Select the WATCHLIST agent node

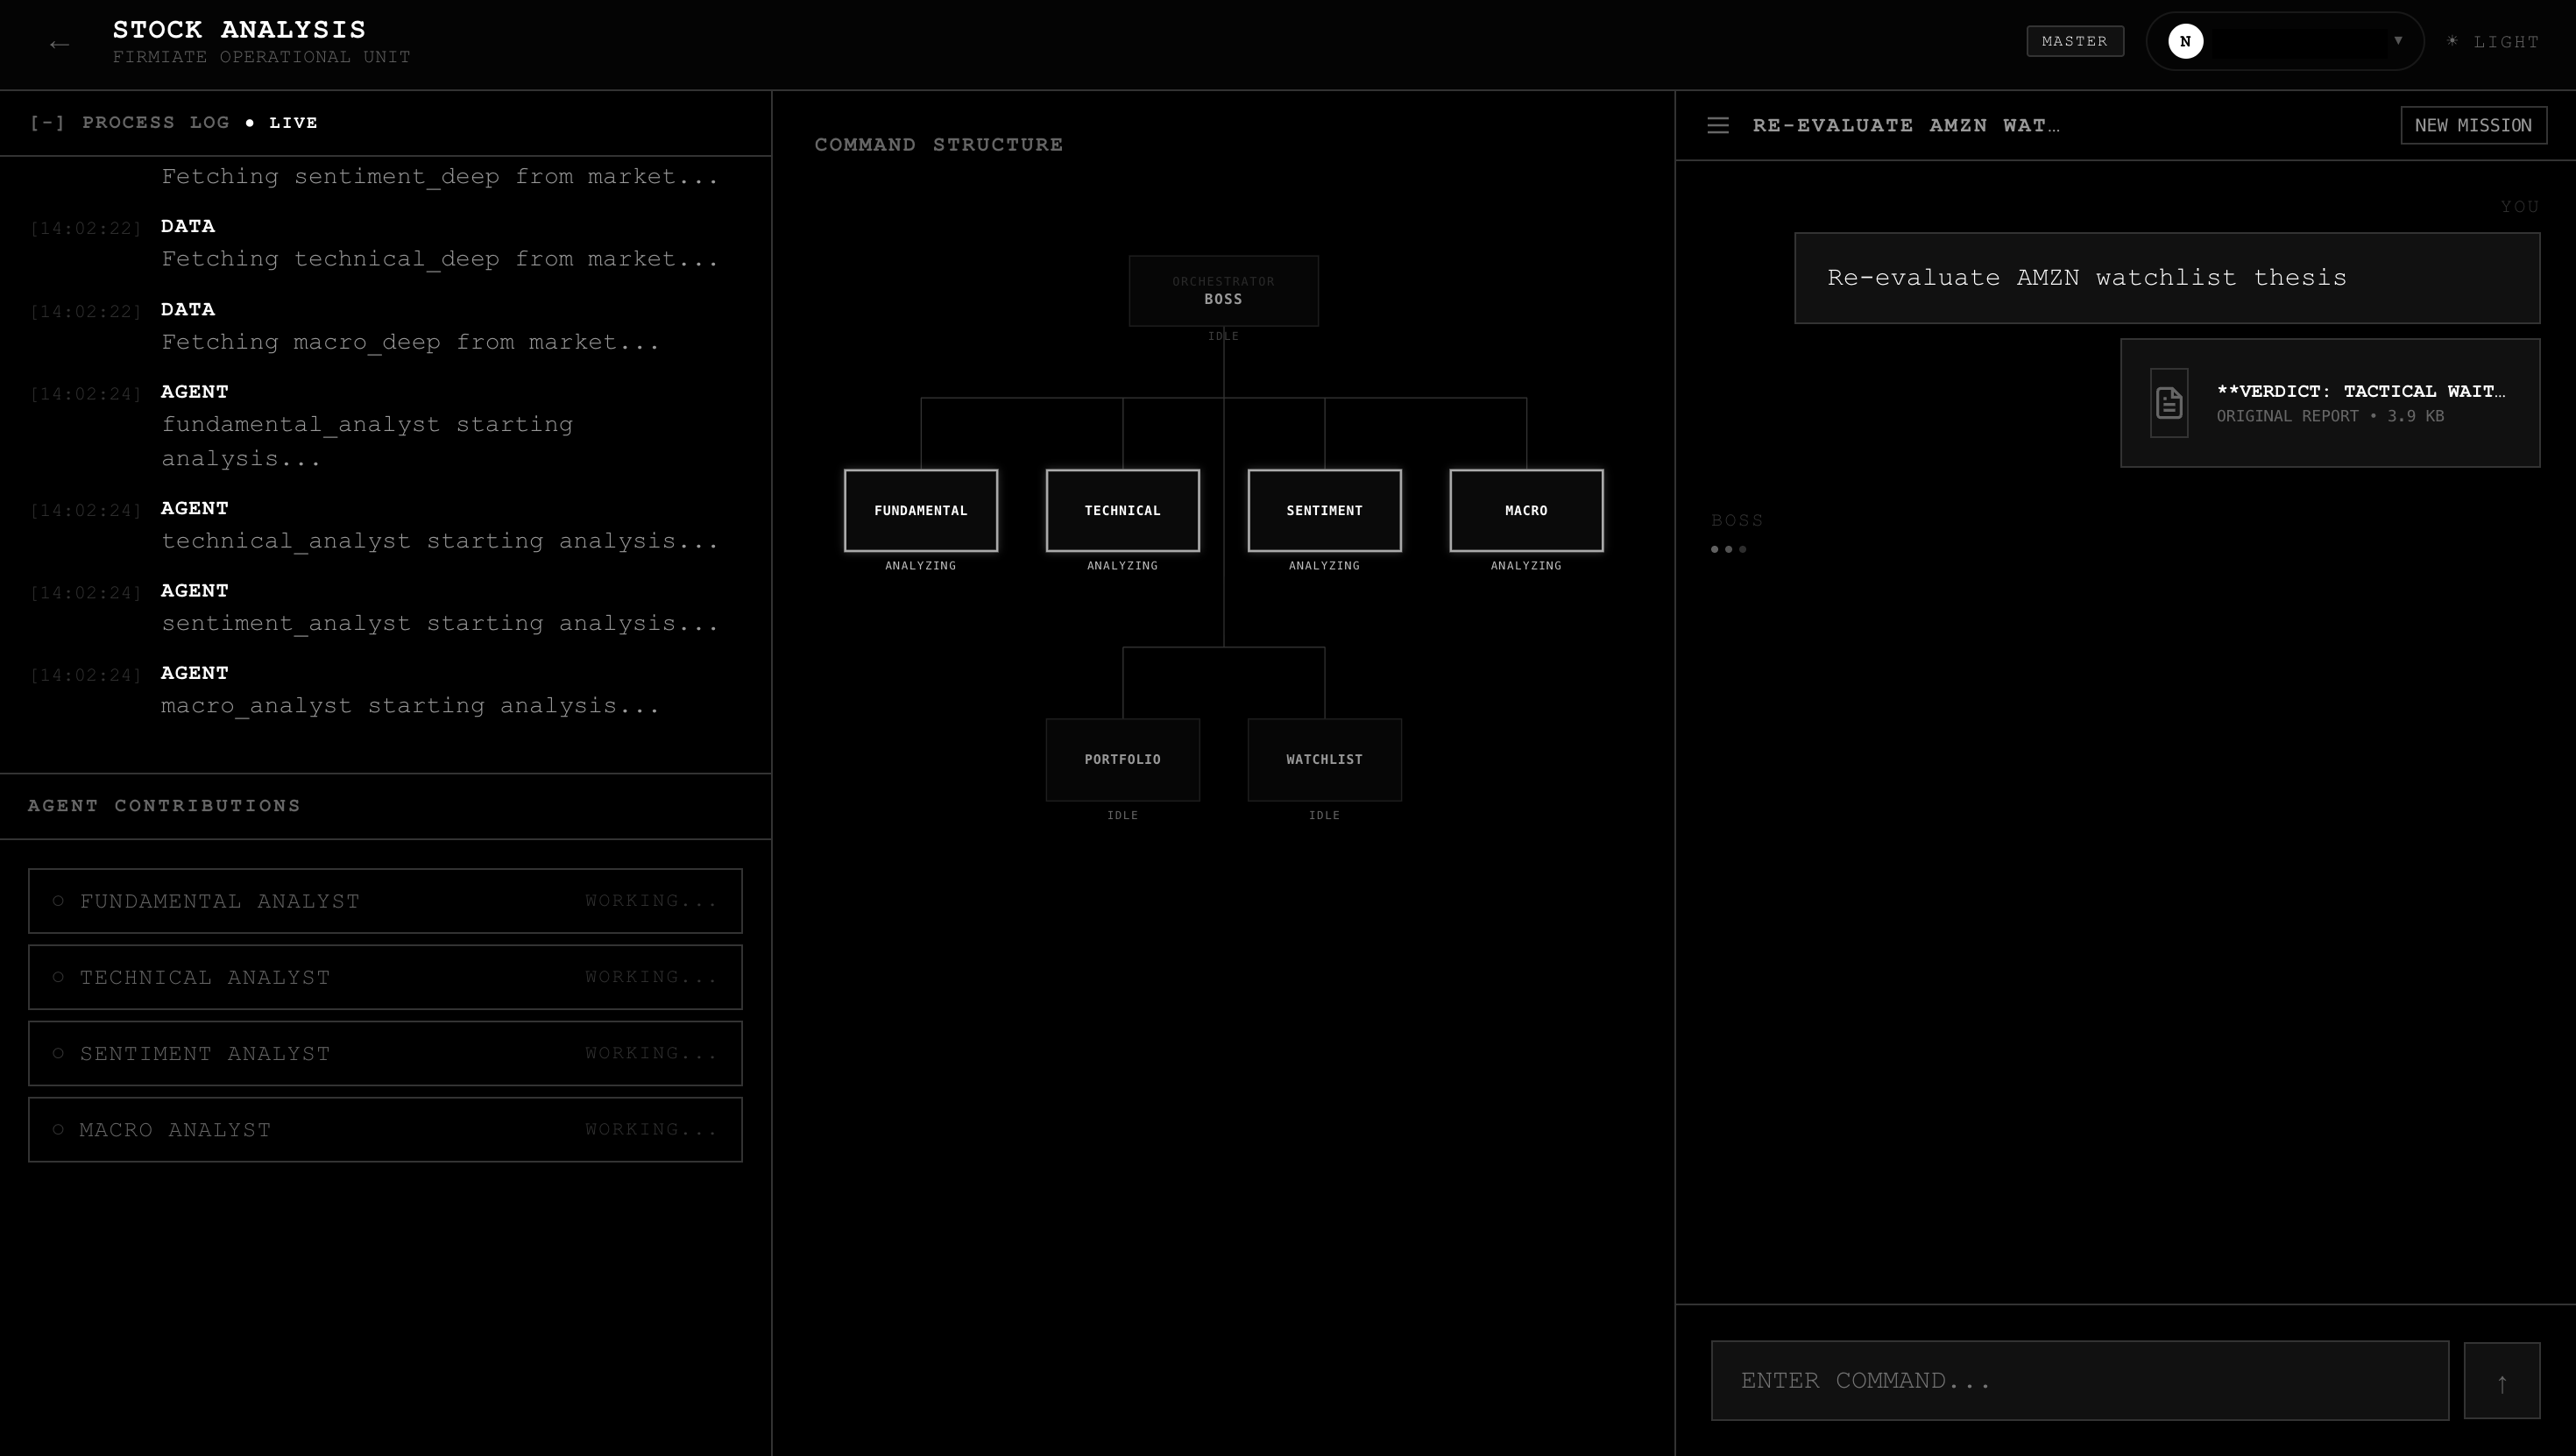1324,759
